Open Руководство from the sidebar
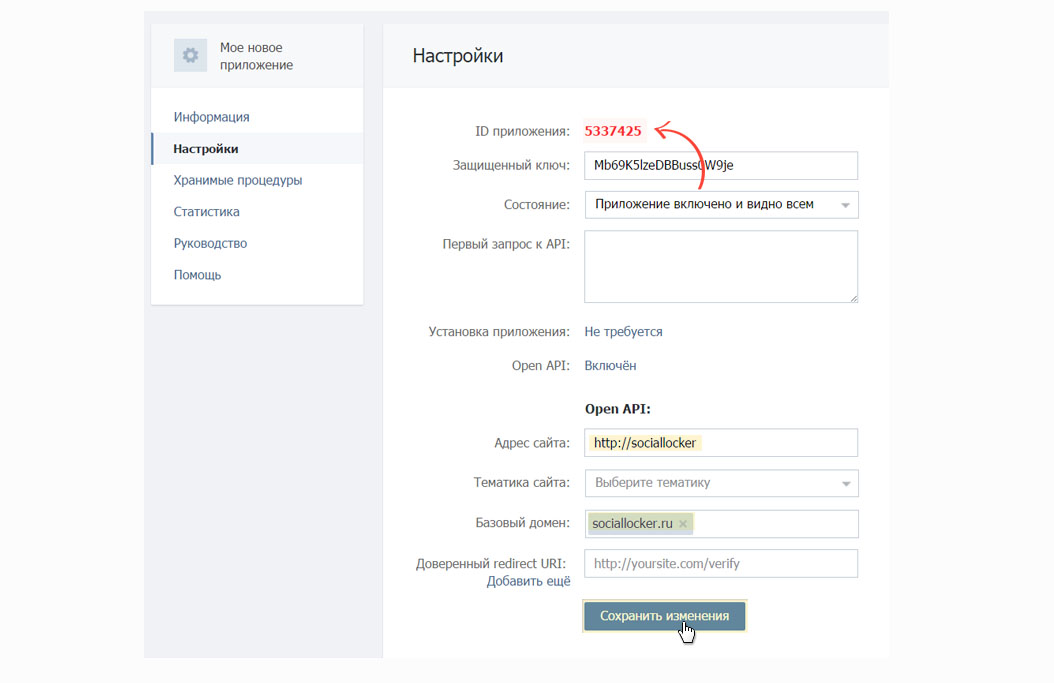The image size is (1054, 683). click(x=210, y=243)
